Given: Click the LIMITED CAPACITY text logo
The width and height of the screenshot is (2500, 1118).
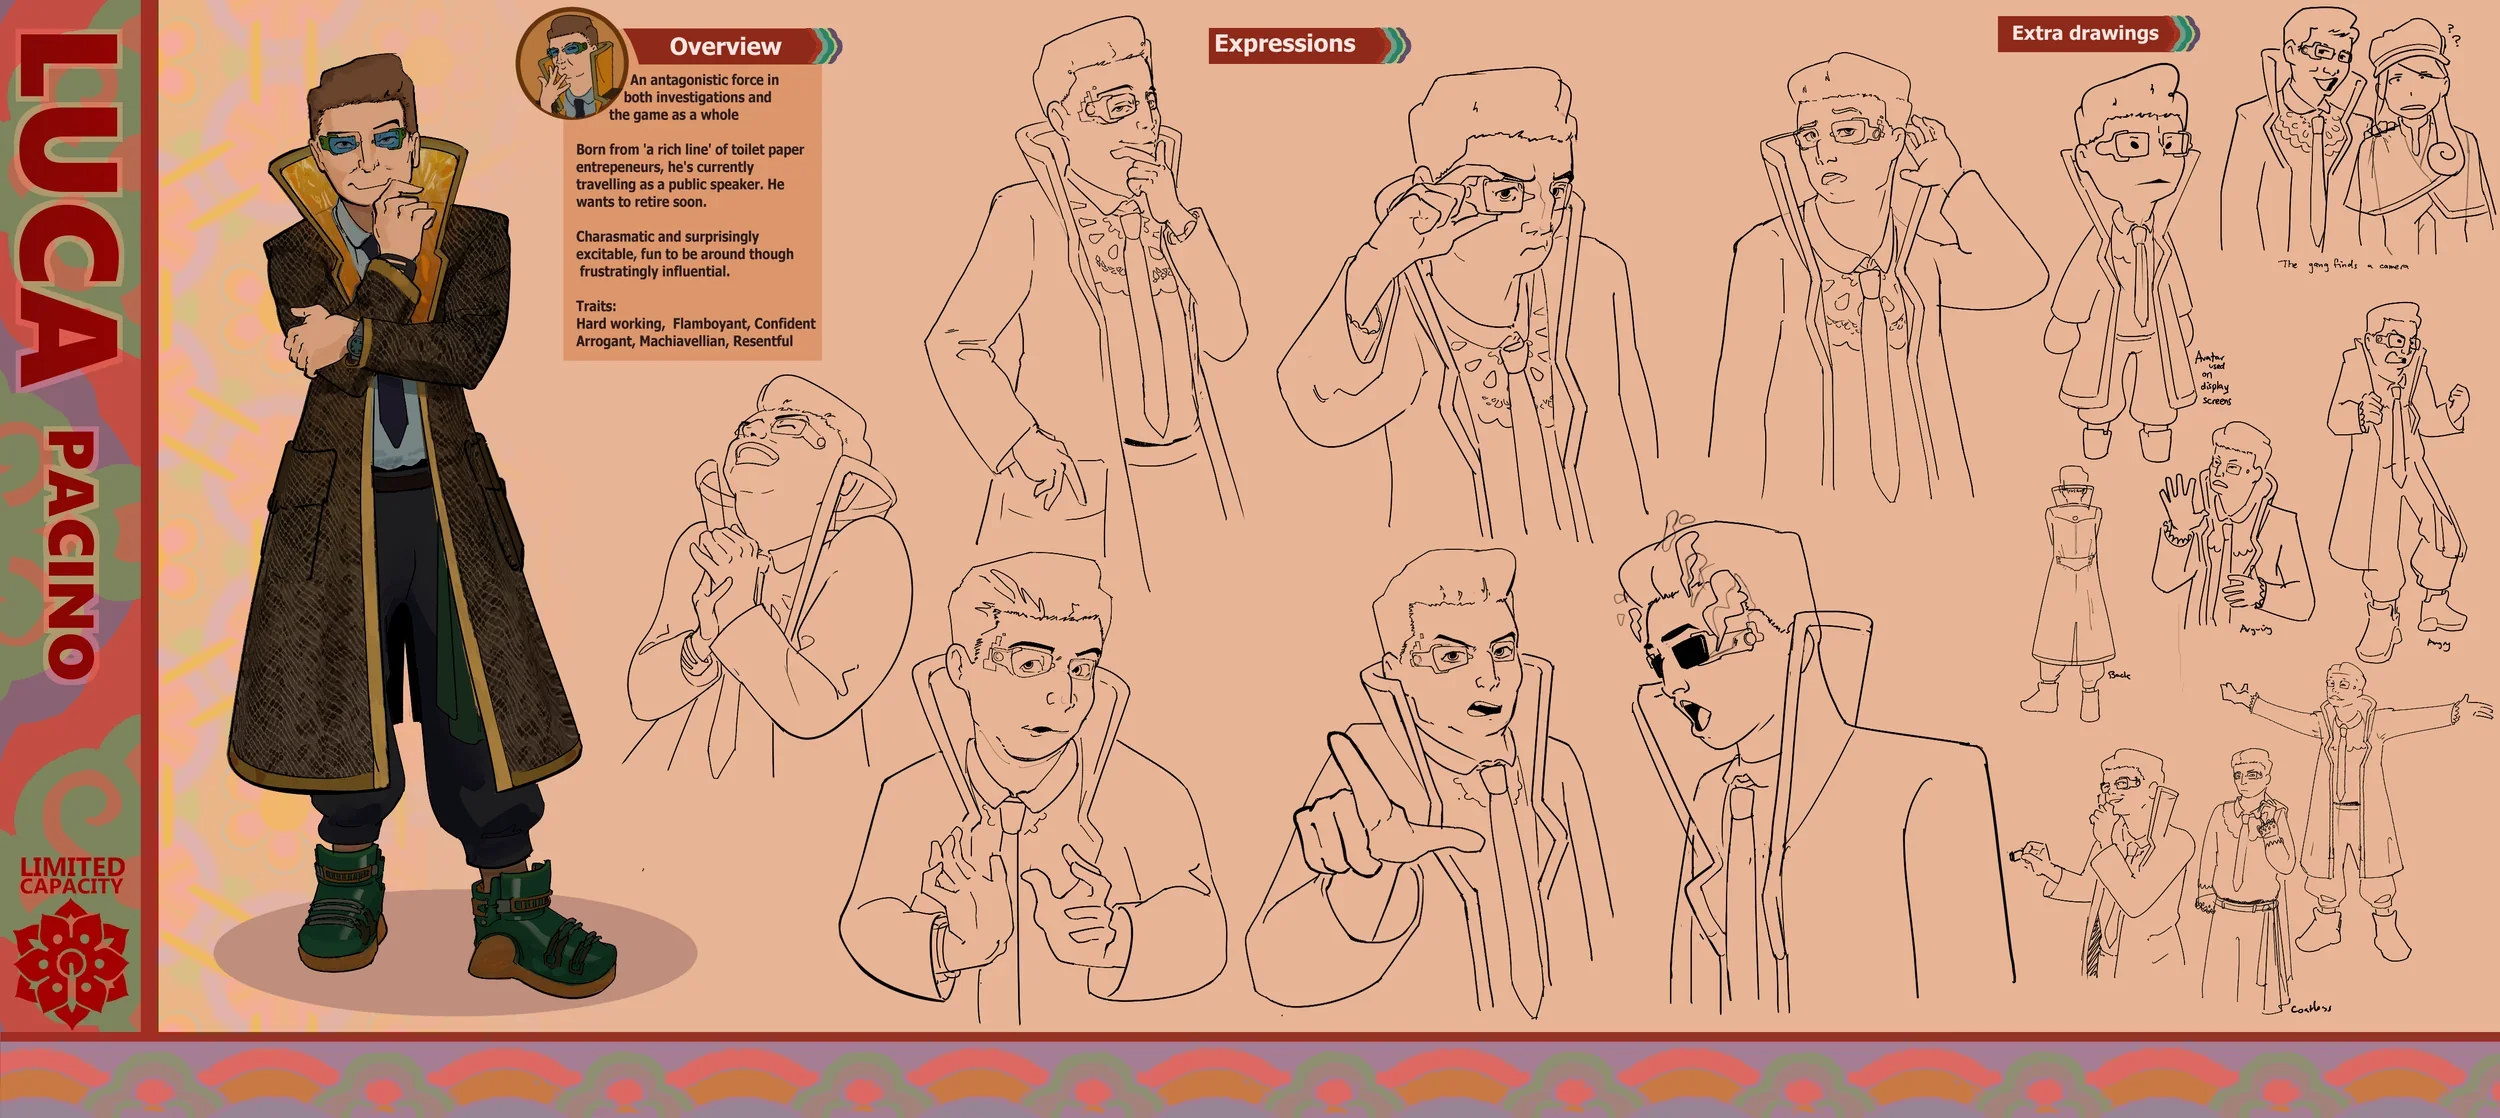Looking at the screenshot, I should click(x=71, y=876).
